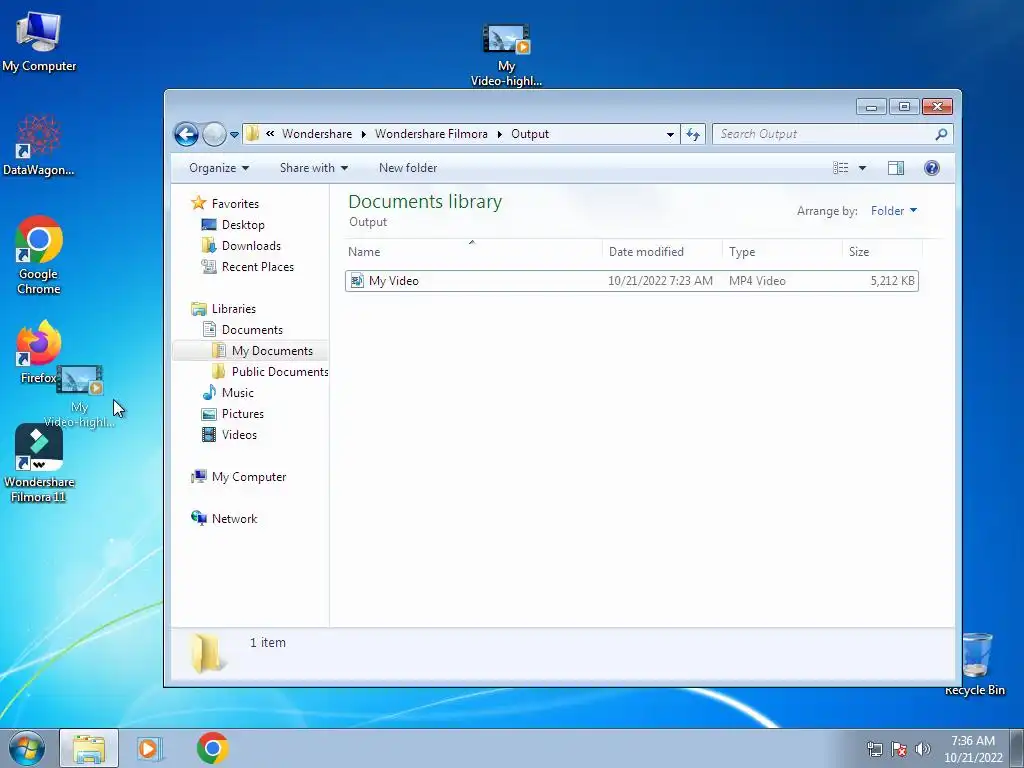Expand arrow after Wondershare Filmora breadcrumb
The width and height of the screenshot is (1024, 768).
pos(500,134)
